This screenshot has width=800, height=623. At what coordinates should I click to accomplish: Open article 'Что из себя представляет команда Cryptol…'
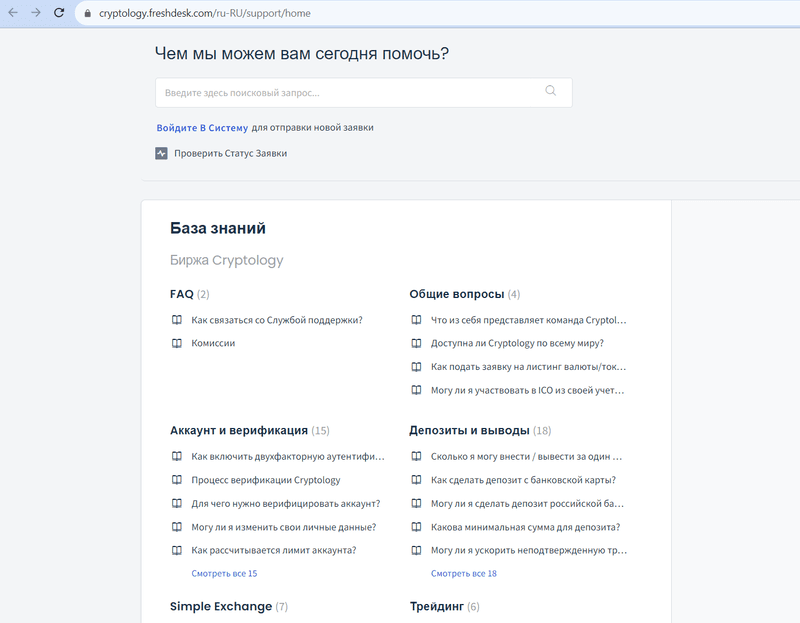pyautogui.click(x=529, y=320)
